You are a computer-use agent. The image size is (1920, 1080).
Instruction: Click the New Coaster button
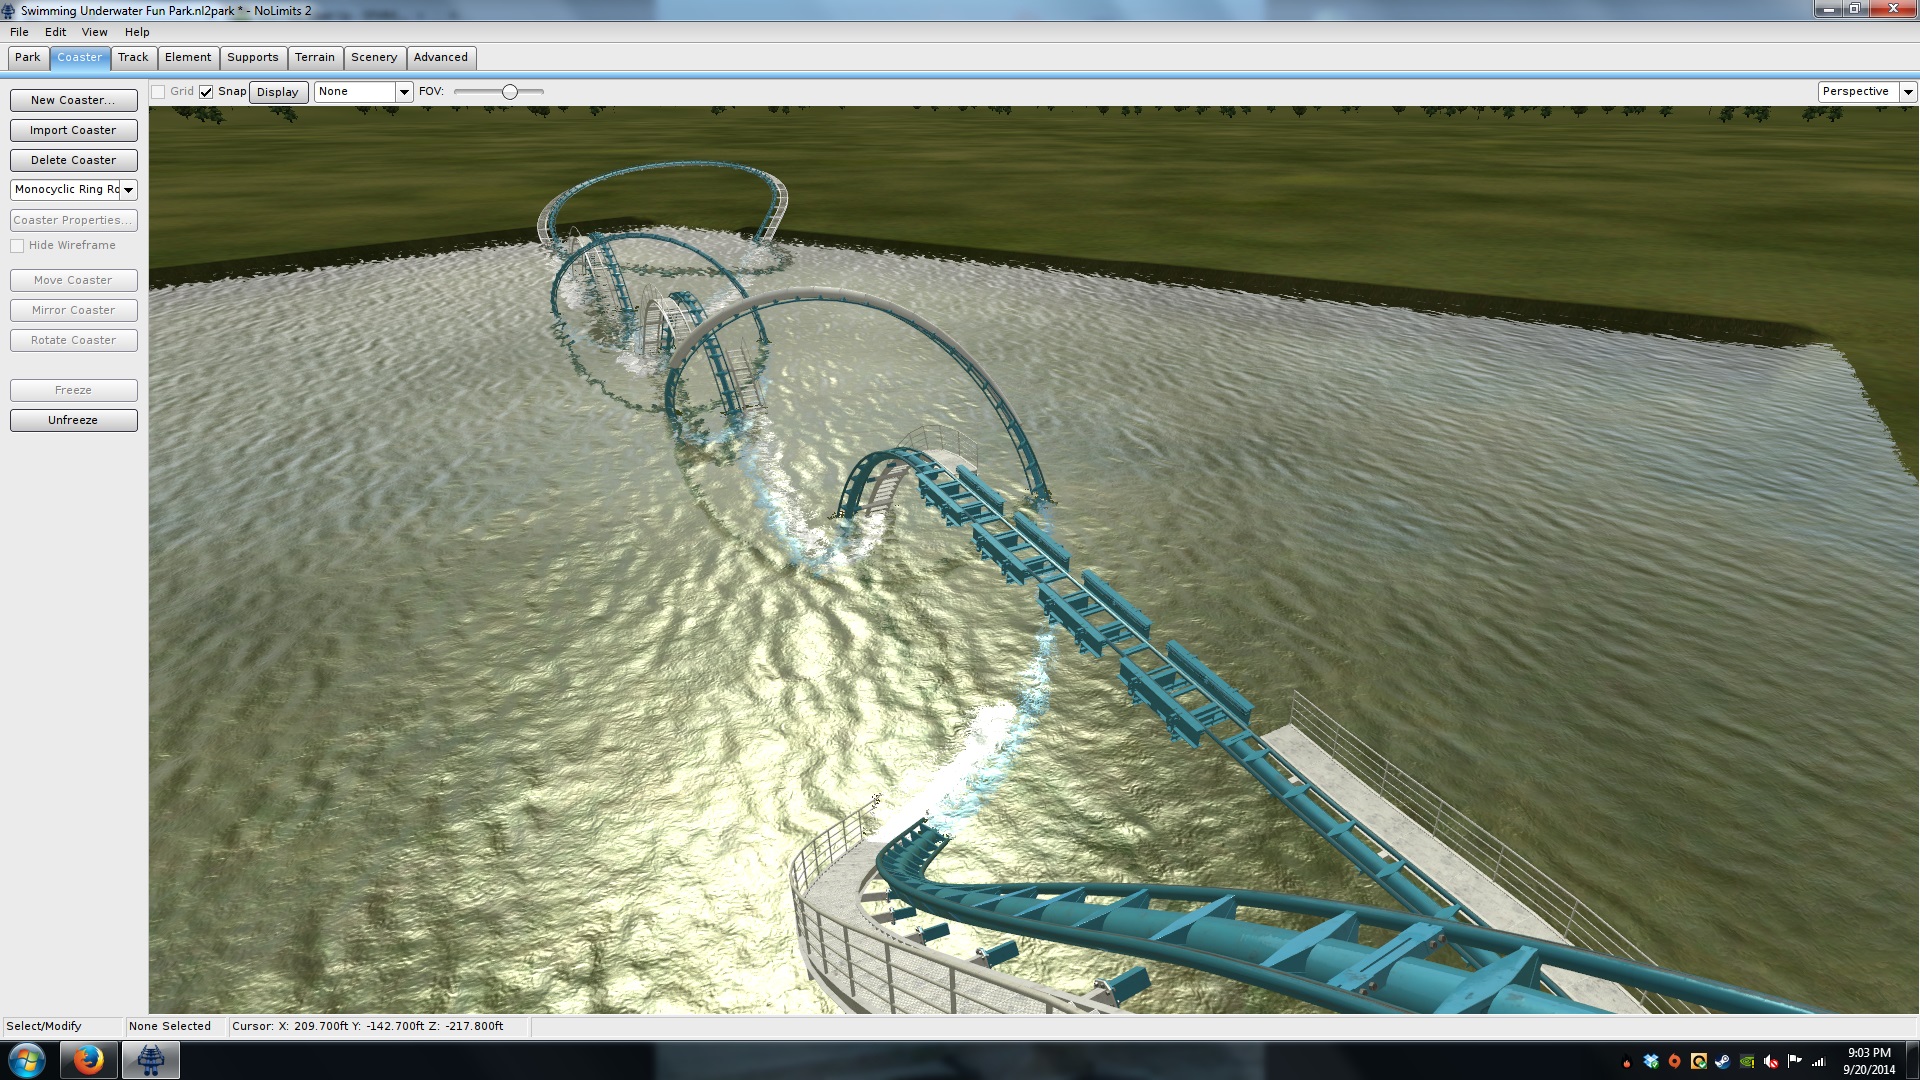point(73,100)
